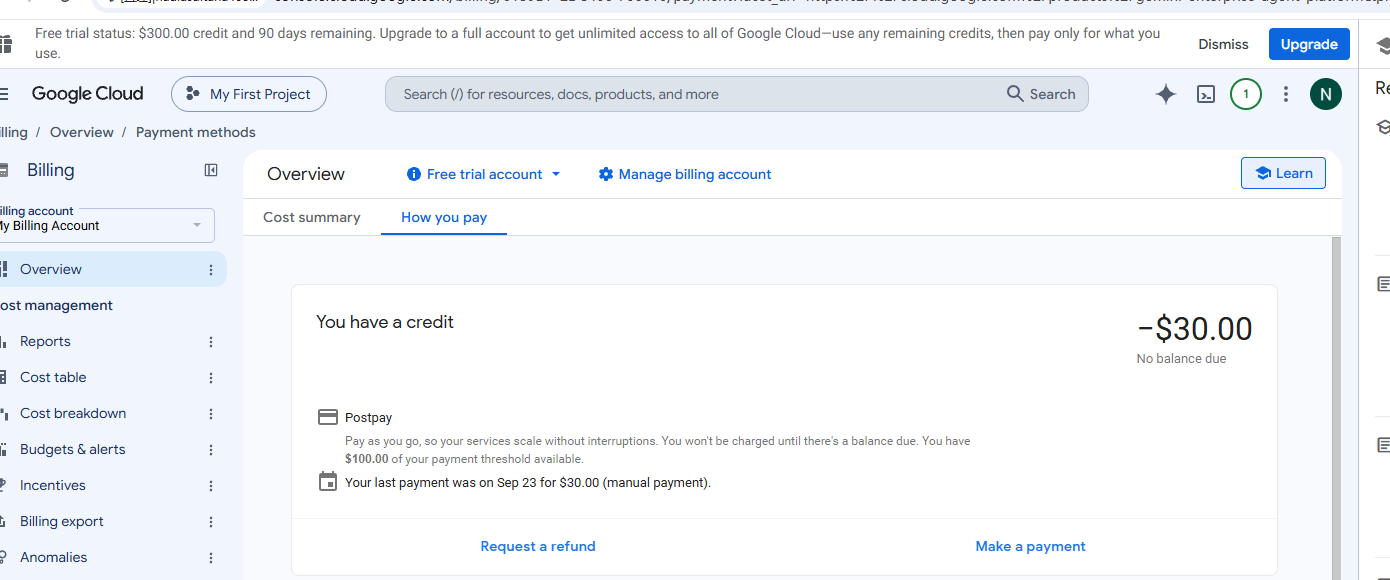Click Request a refund link
The height and width of the screenshot is (580, 1390).
[x=538, y=546]
